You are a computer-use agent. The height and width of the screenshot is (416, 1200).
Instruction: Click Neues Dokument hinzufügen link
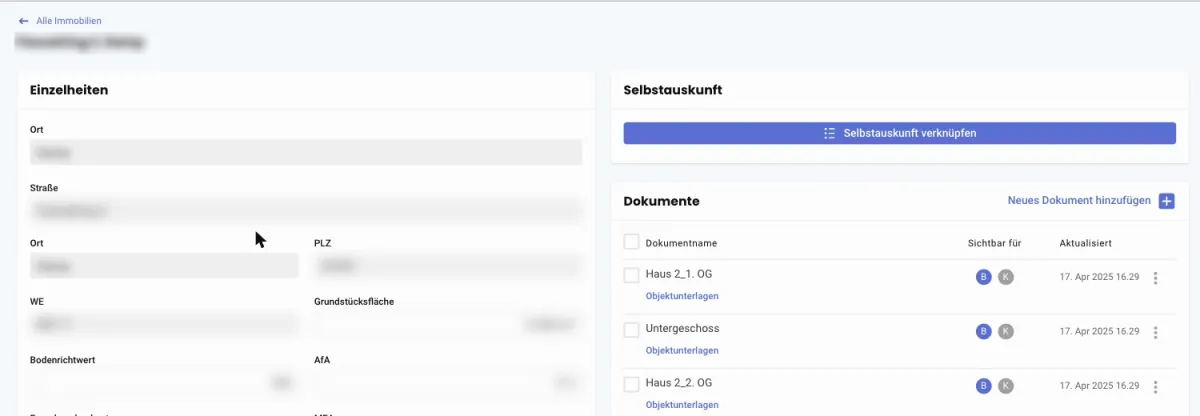coord(1079,201)
